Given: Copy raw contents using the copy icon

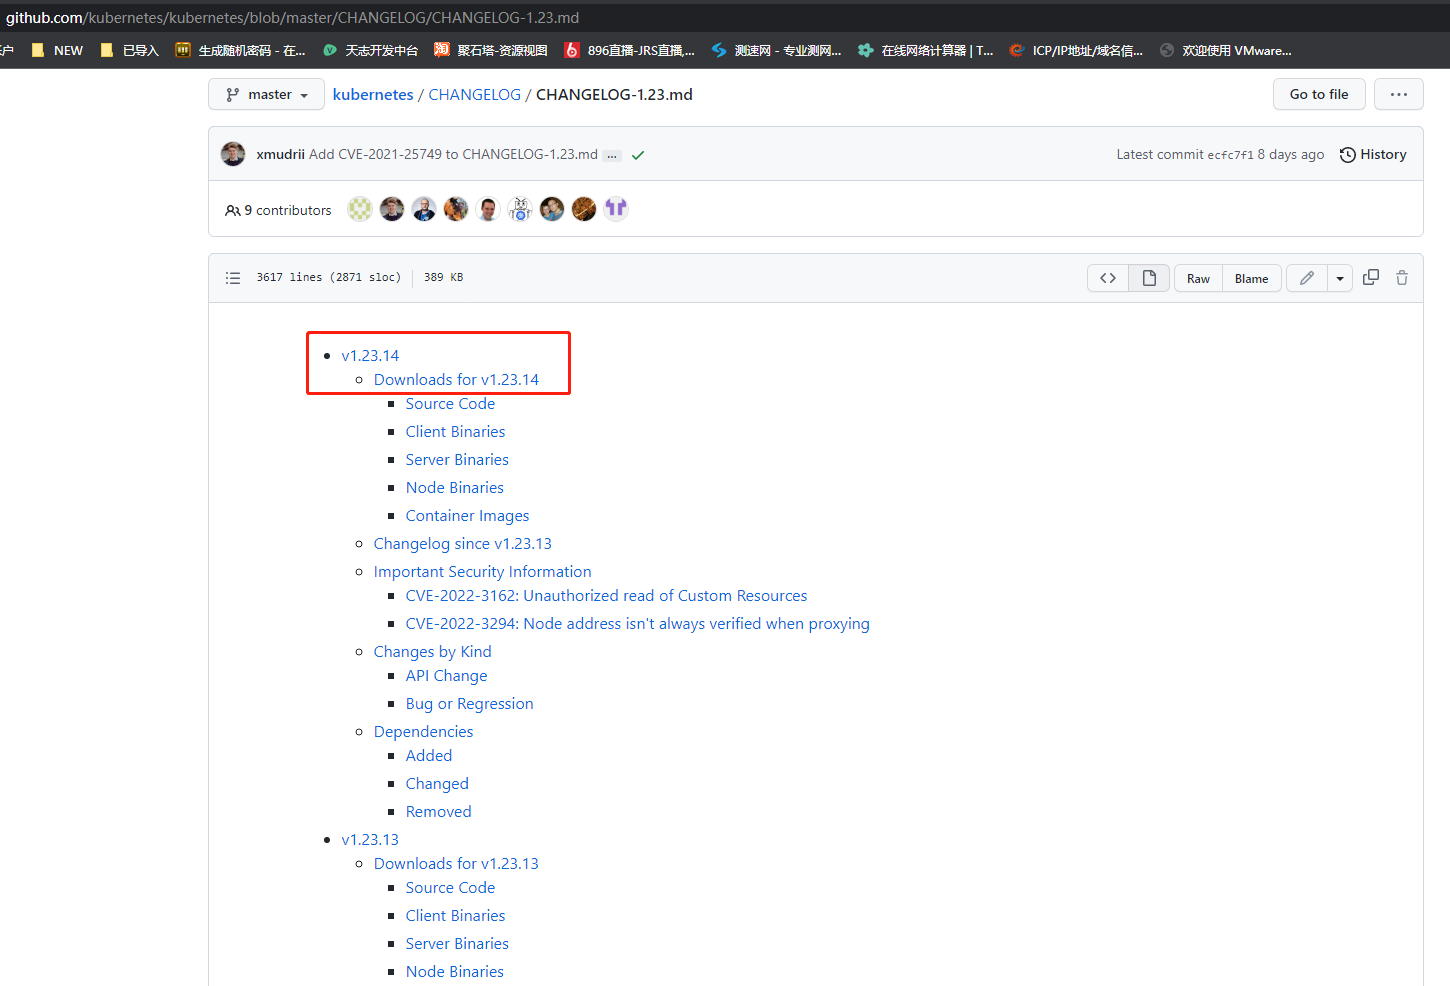Looking at the screenshot, I should click(x=1371, y=277).
